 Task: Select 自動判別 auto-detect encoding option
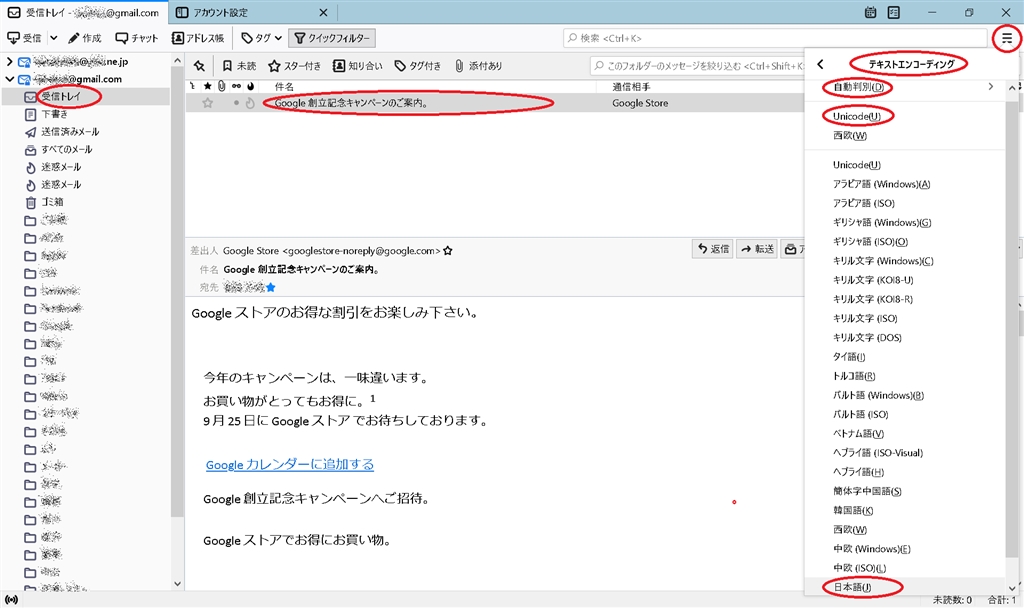click(x=858, y=87)
